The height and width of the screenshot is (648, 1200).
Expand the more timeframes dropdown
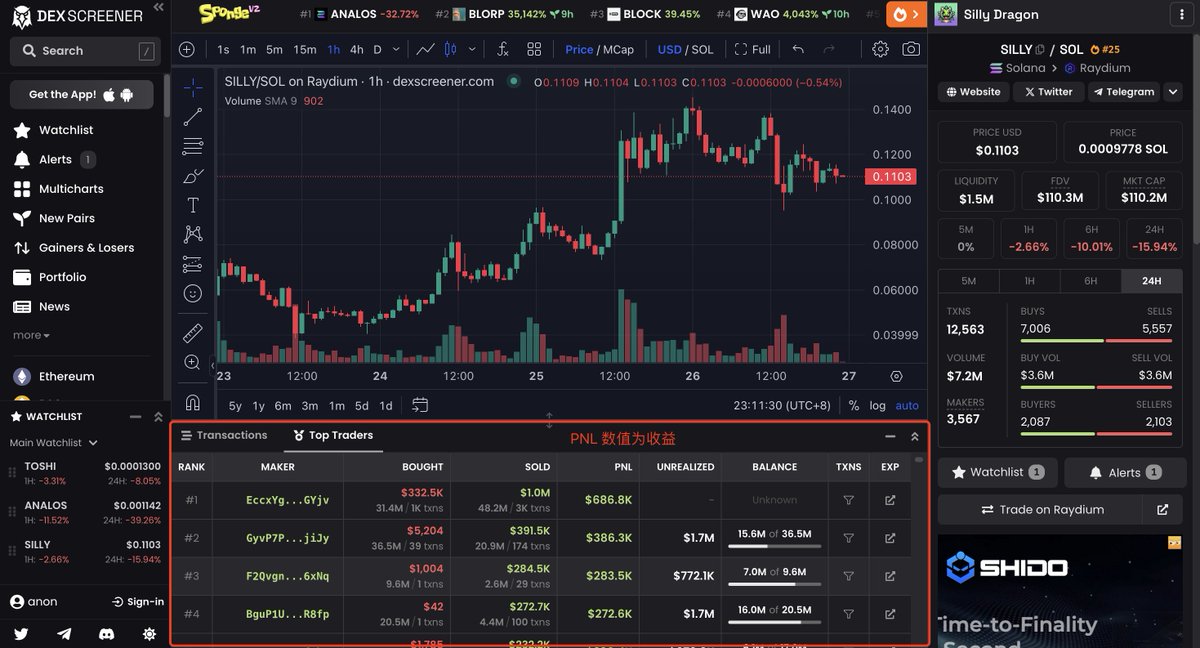[396, 49]
